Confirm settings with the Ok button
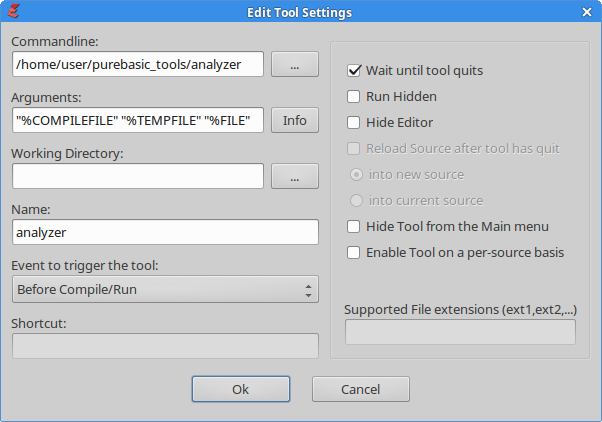The image size is (602, 422). click(240, 389)
